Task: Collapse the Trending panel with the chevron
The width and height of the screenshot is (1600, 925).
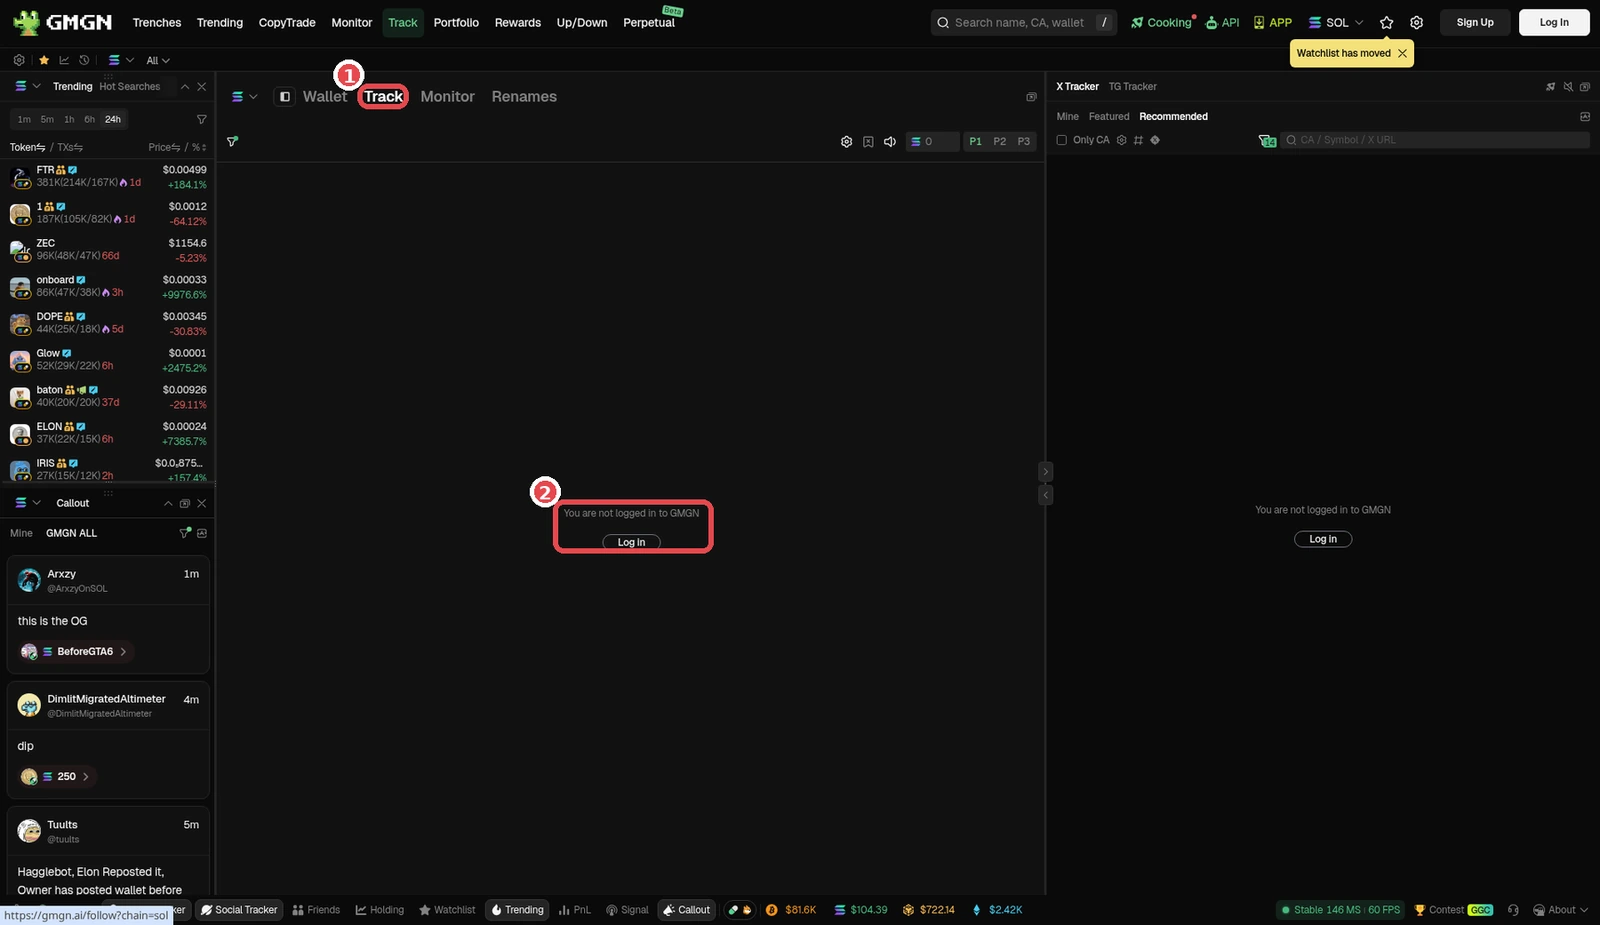Action: coord(185,87)
